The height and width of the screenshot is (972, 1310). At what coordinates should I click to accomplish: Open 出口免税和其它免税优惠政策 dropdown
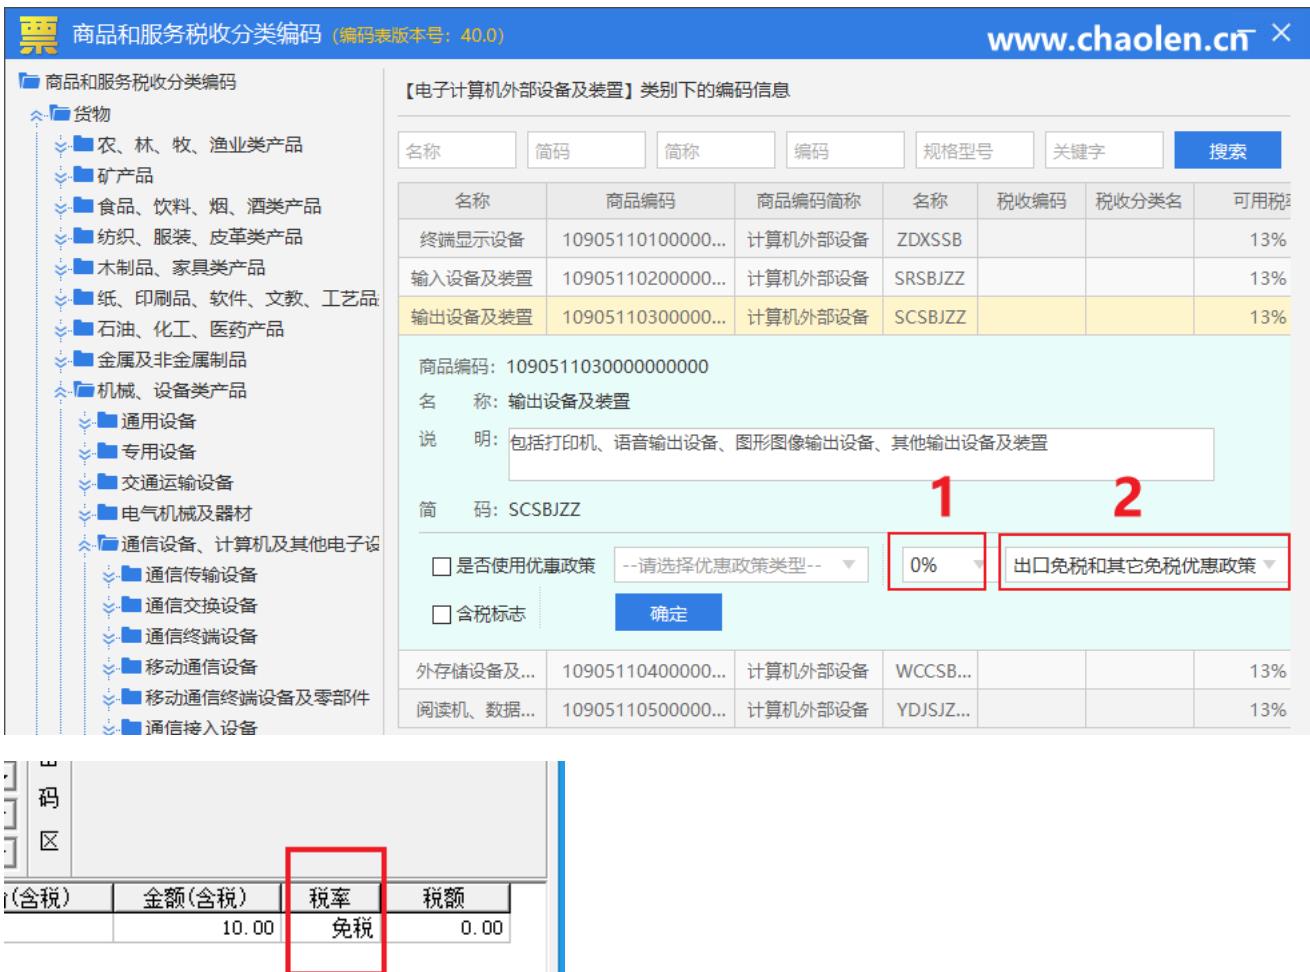click(1146, 566)
